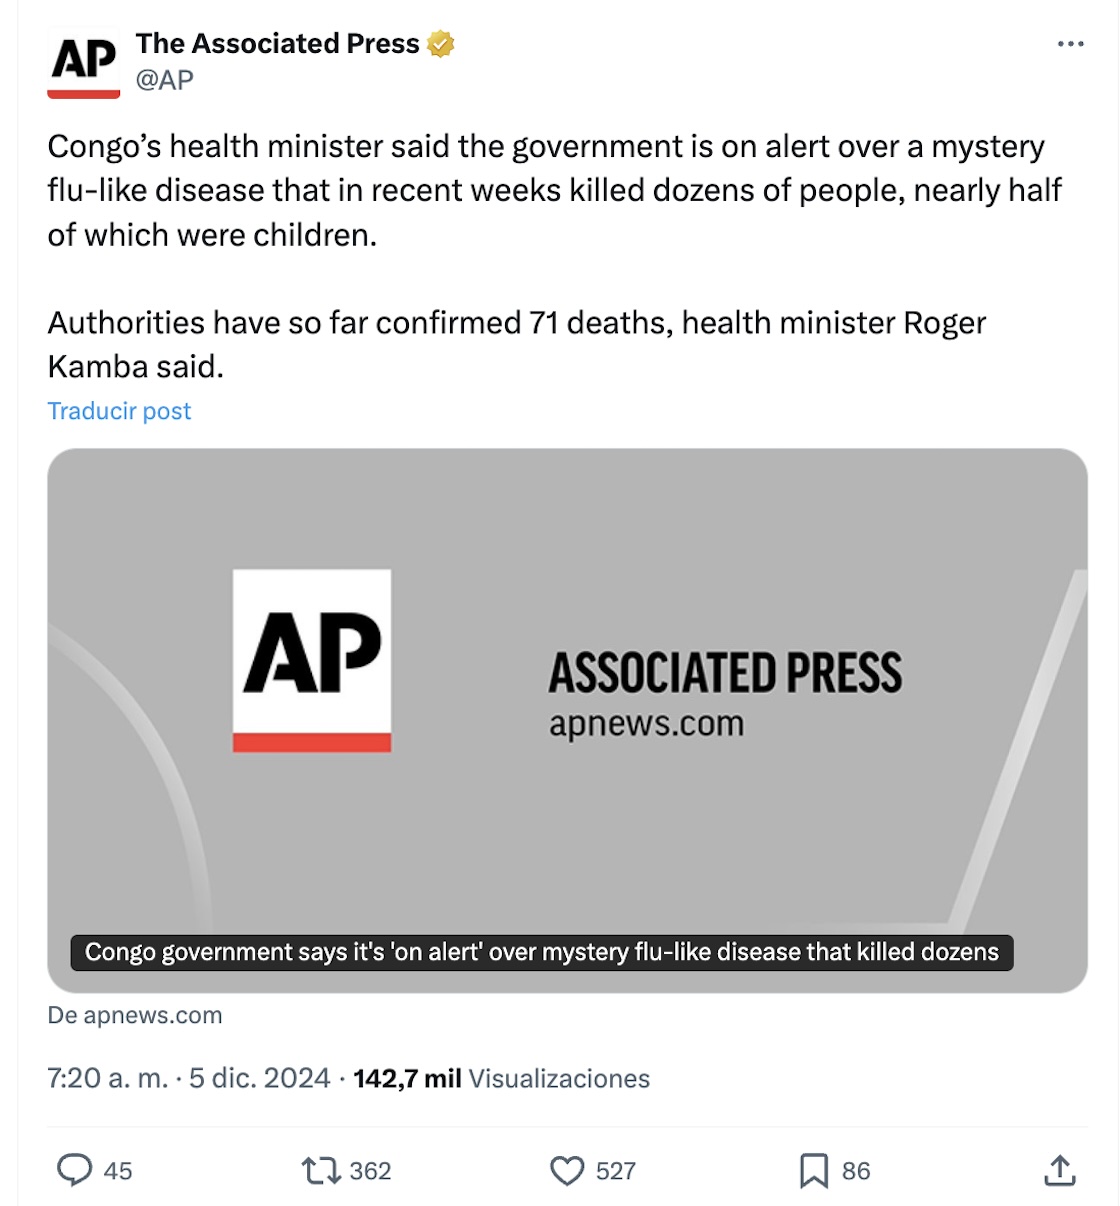Open the three-dot more options menu
This screenshot has width=1120, height=1206.
(x=1070, y=44)
